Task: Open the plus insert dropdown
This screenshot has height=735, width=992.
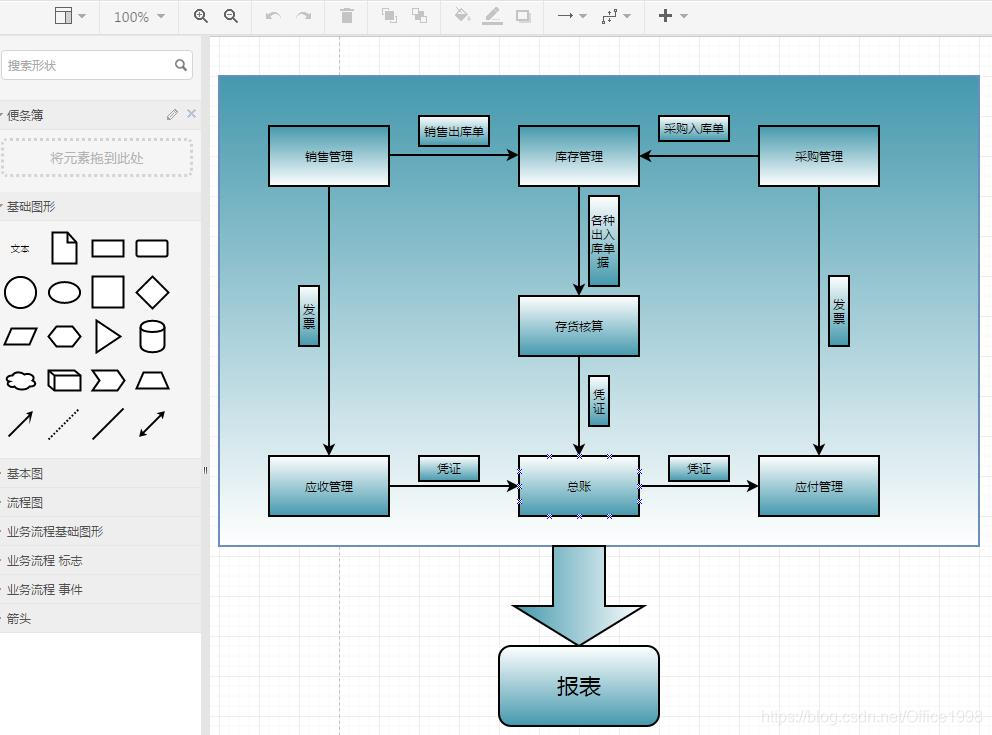Action: (673, 16)
